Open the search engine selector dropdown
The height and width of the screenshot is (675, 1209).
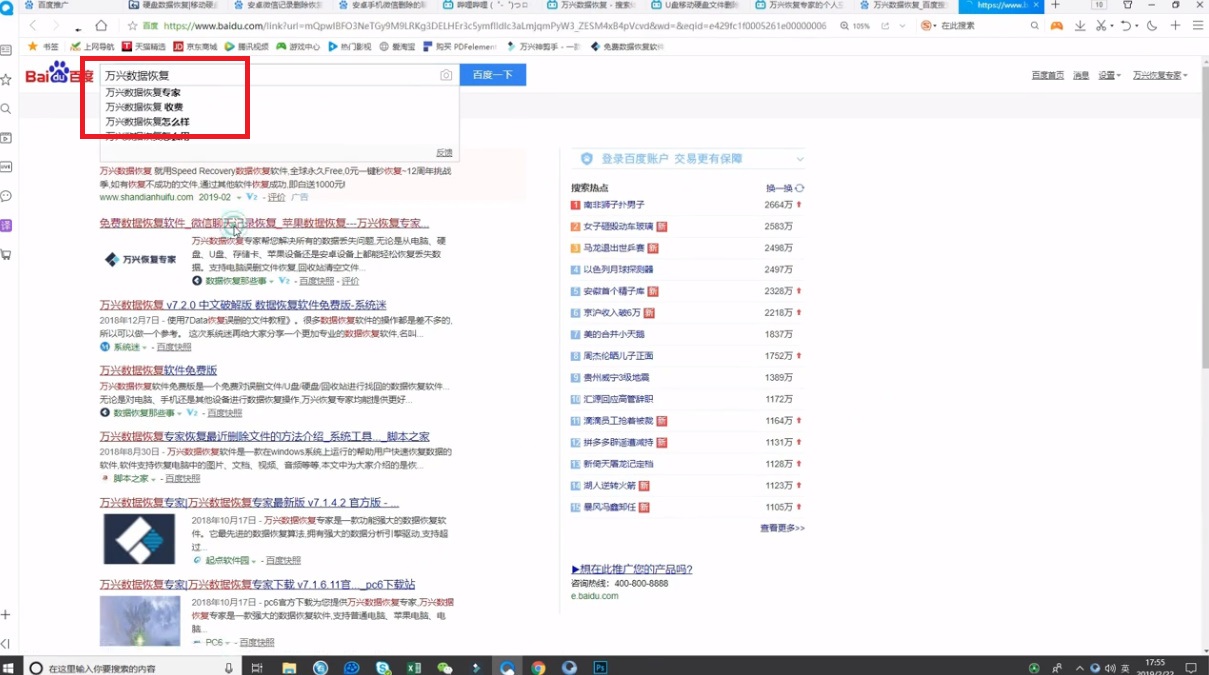pyautogui.click(x=929, y=26)
